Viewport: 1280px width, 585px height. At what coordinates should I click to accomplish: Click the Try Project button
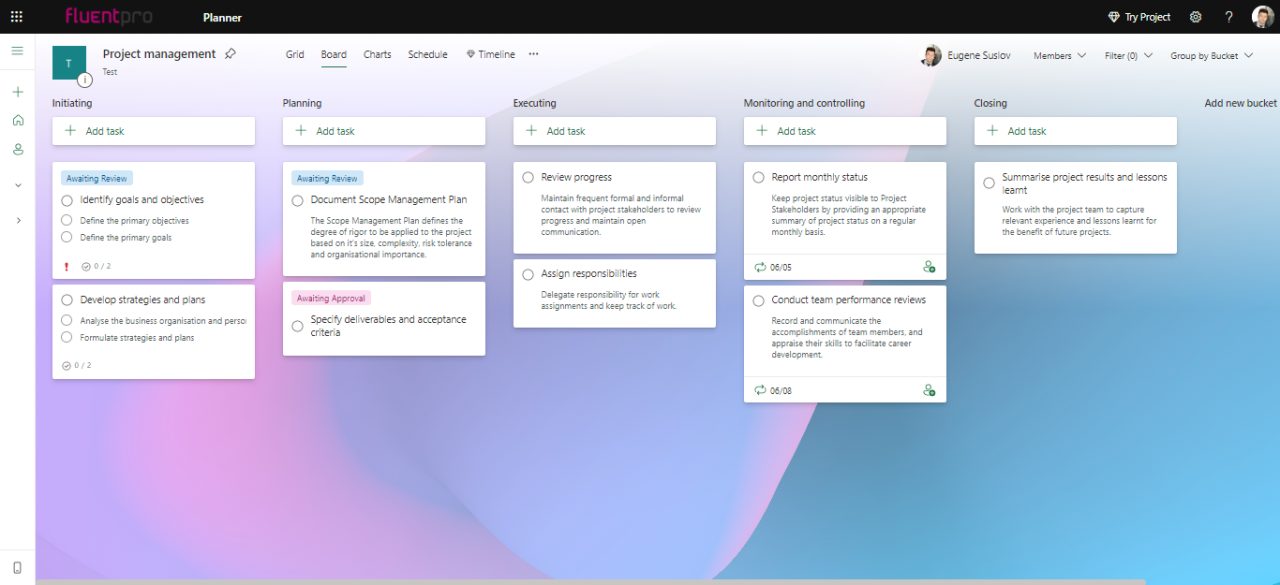pyautogui.click(x=1139, y=17)
